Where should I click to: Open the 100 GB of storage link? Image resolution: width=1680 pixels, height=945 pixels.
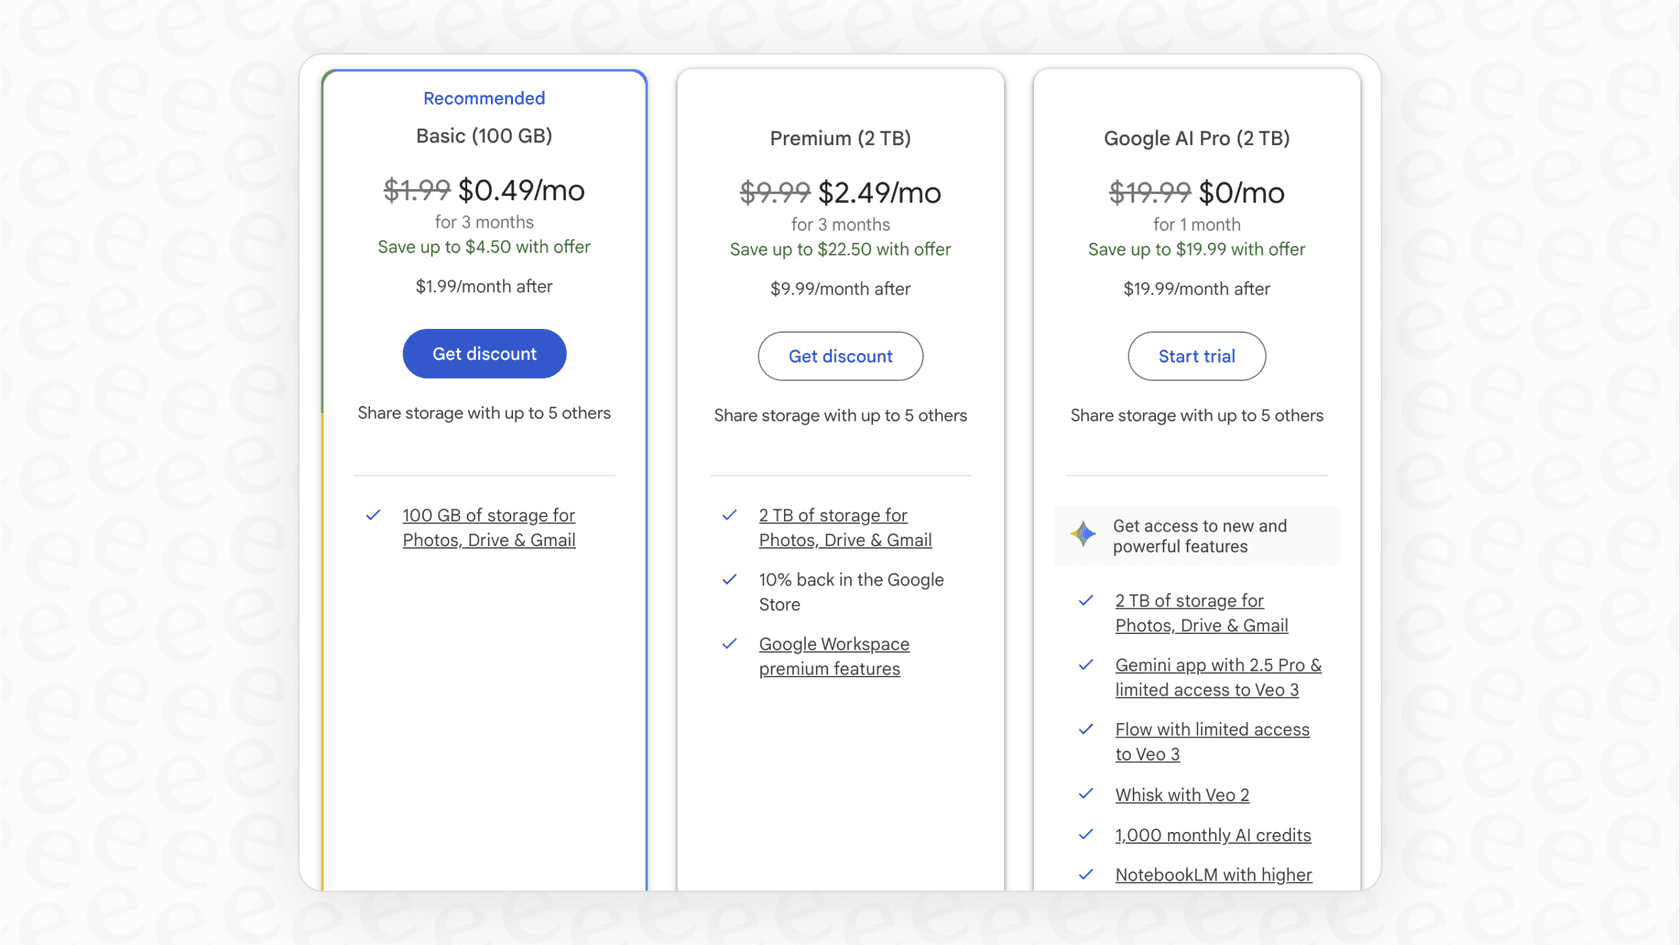pyautogui.click(x=489, y=527)
